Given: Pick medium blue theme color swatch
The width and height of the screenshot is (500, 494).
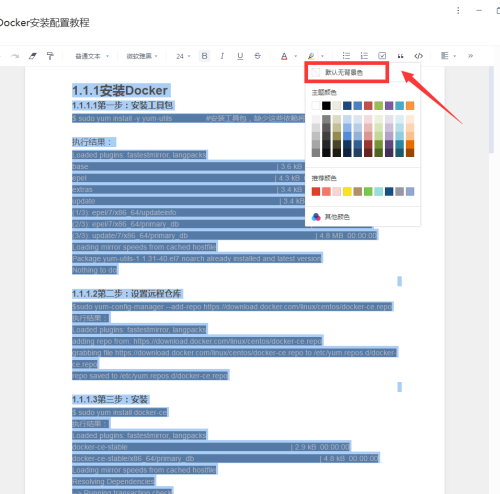Looking at the screenshot, I should pyautogui.click(x=358, y=106).
